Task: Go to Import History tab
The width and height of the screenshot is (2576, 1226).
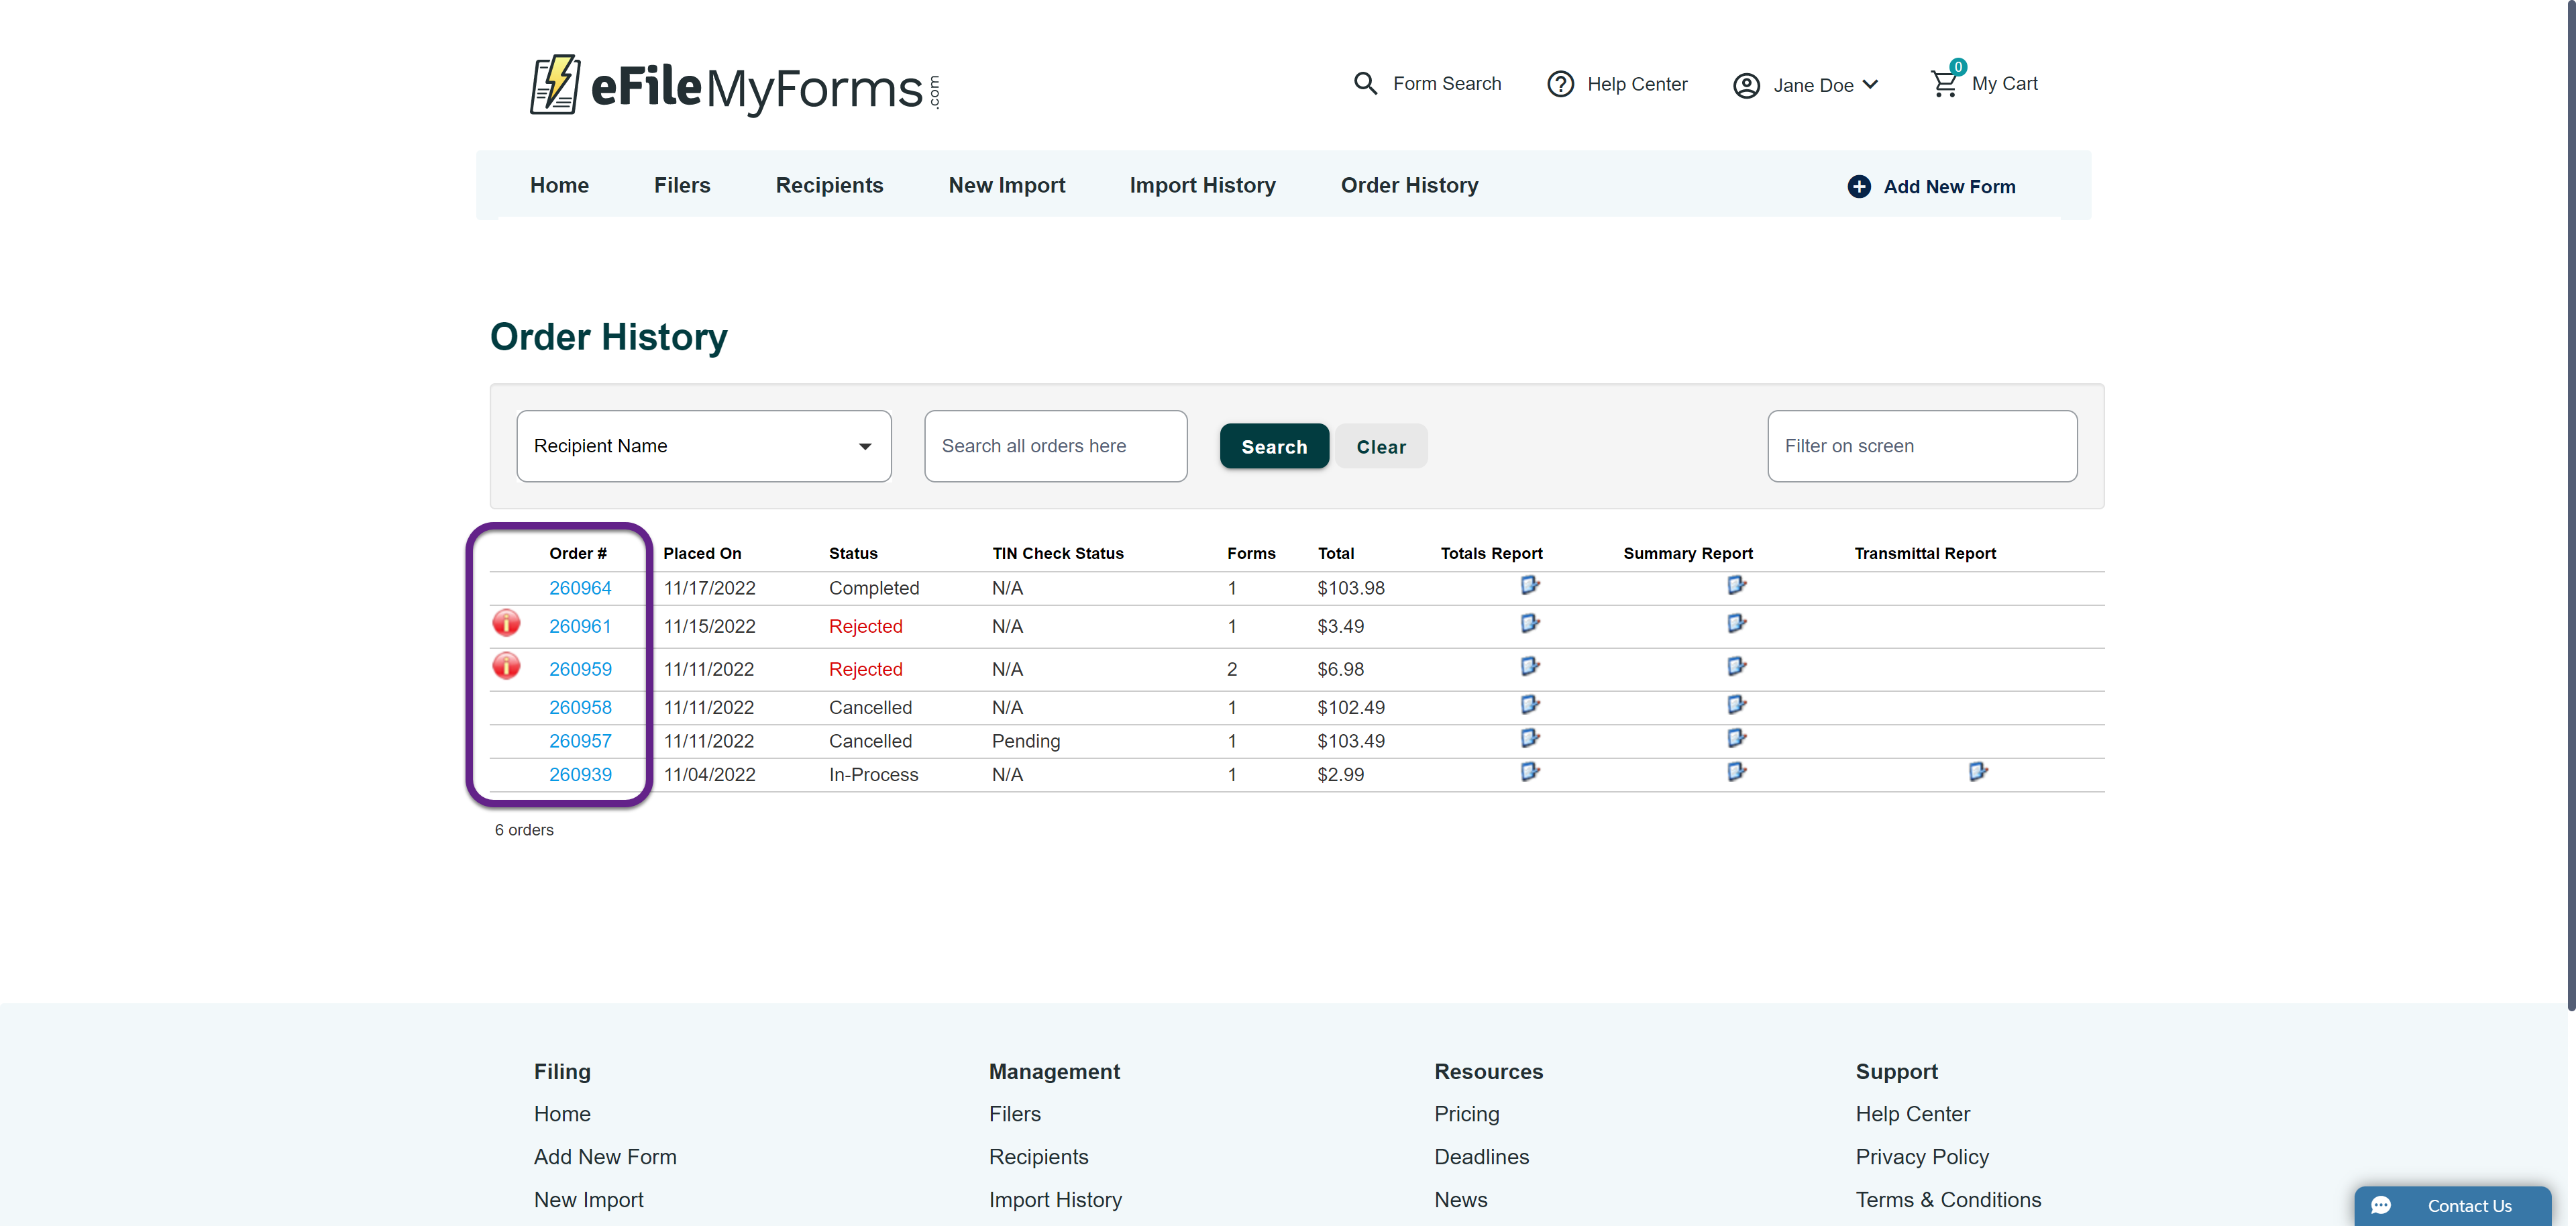Action: 1202,185
